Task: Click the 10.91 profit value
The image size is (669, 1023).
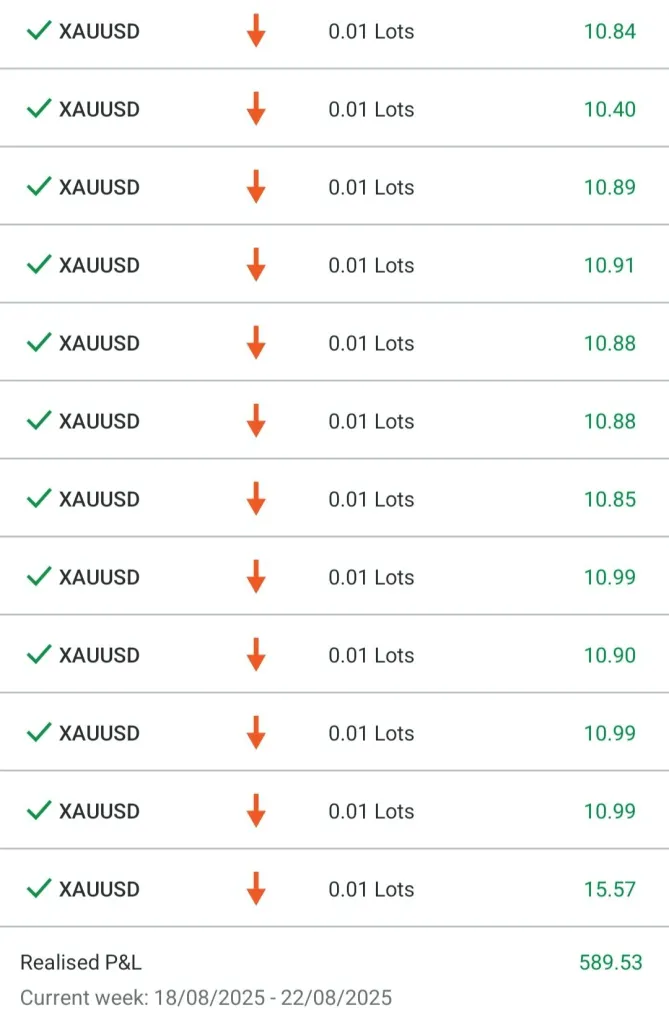Action: click(x=609, y=265)
